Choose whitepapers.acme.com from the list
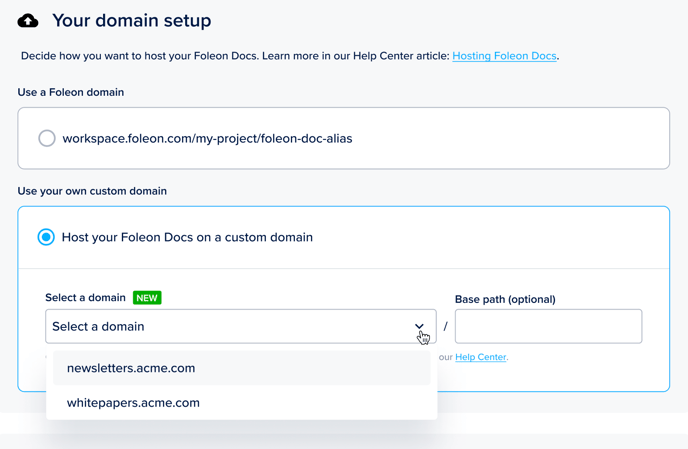This screenshot has width=688, height=449. pos(133,403)
